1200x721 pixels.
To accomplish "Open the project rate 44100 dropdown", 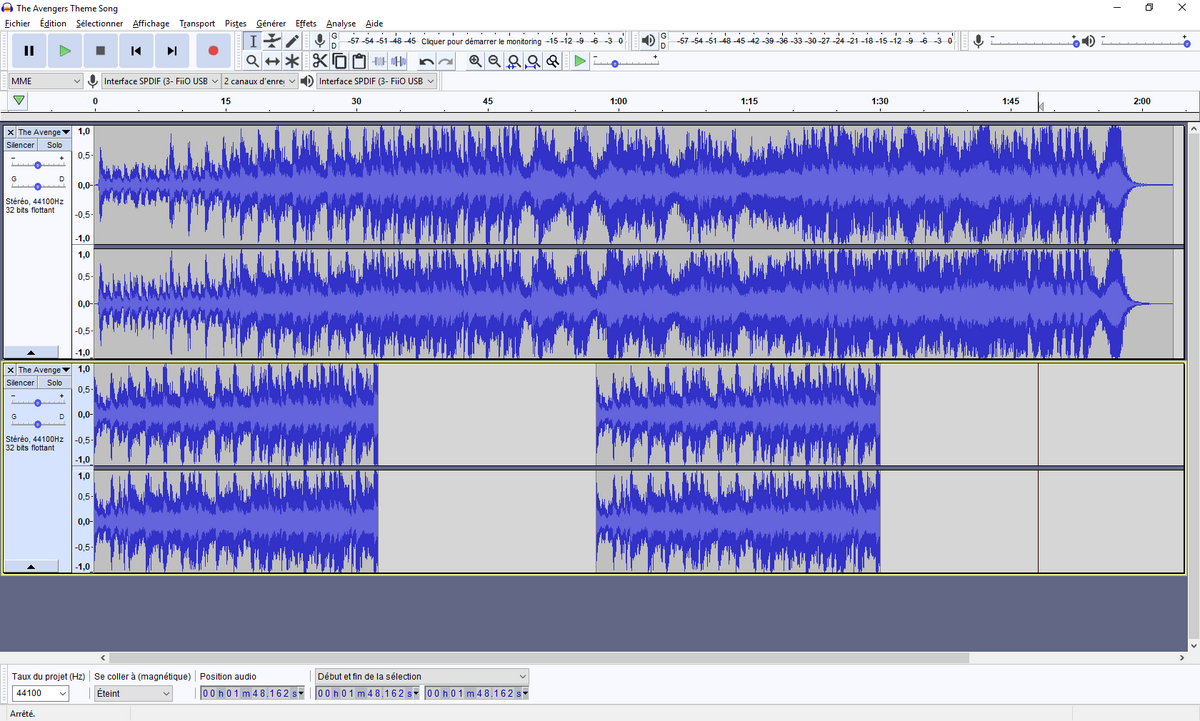I will (x=40, y=693).
